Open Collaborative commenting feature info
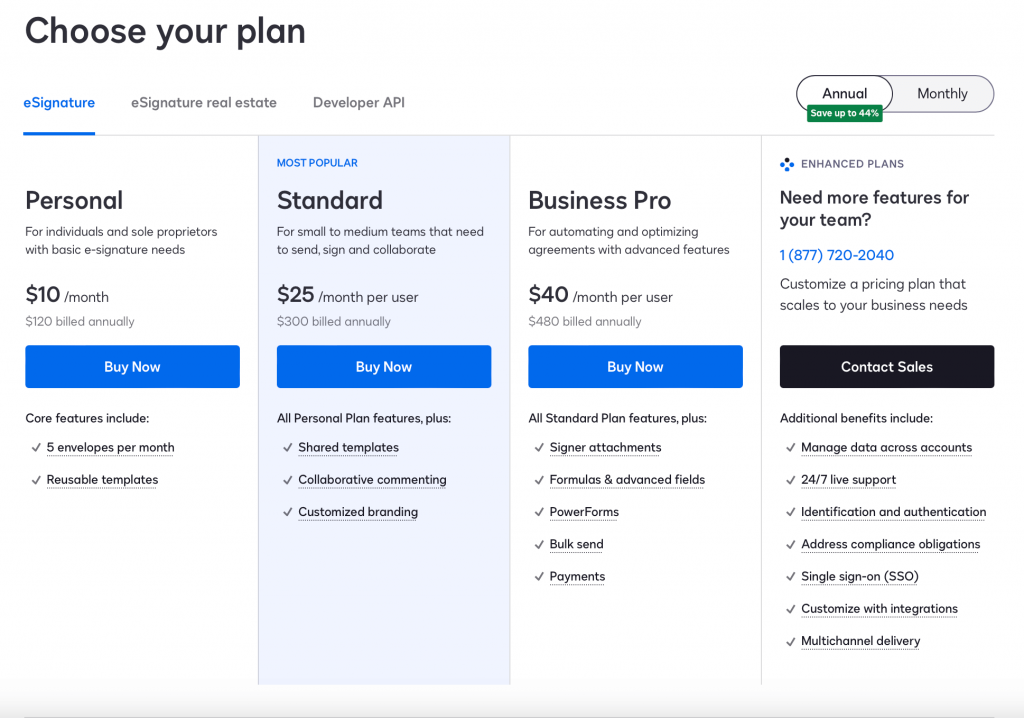Viewport: 1024px width, 718px height. pos(372,480)
